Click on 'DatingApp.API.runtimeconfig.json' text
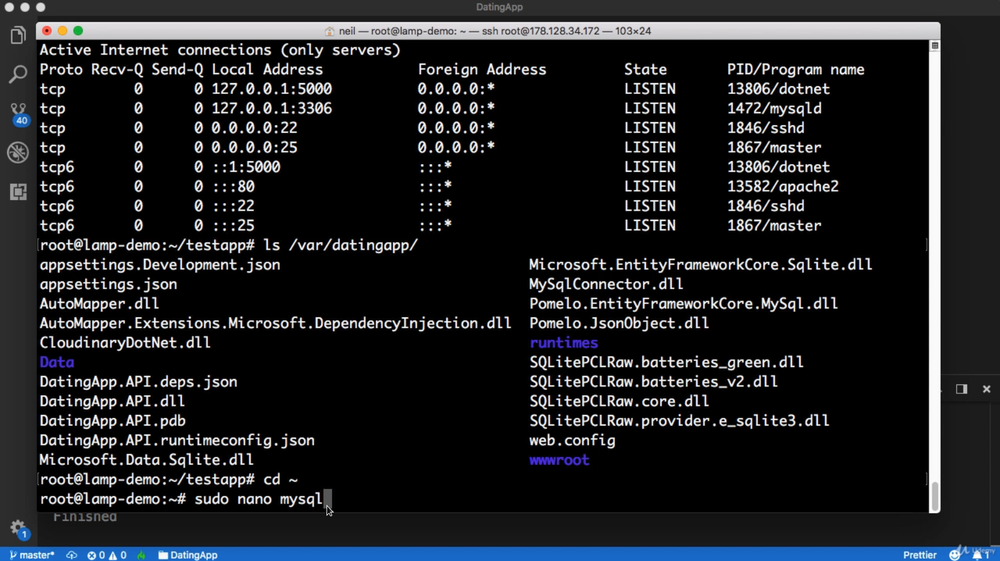 point(177,441)
